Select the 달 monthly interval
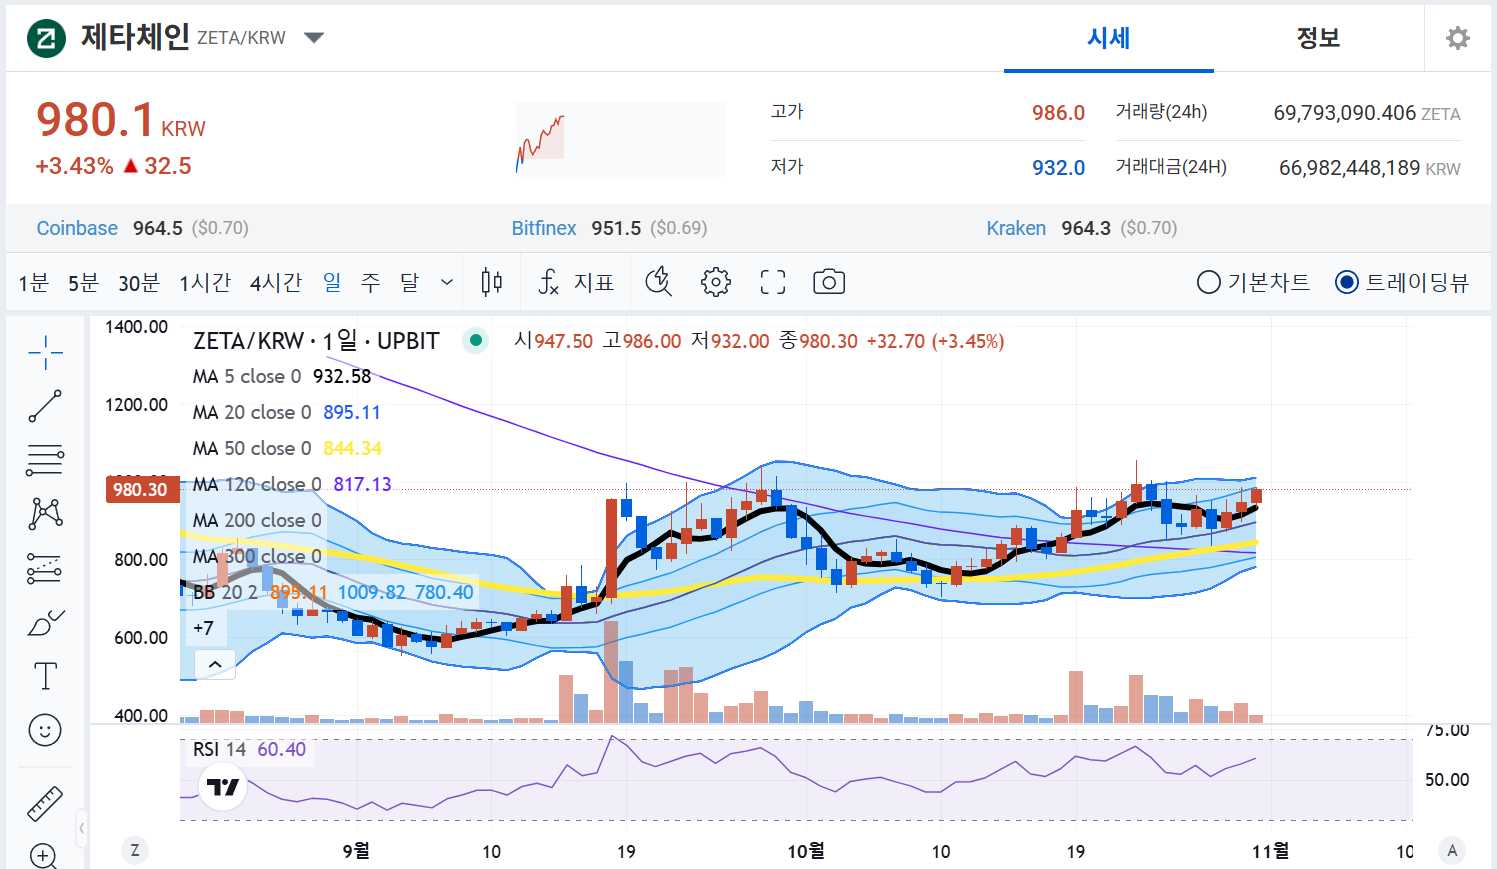 410,283
